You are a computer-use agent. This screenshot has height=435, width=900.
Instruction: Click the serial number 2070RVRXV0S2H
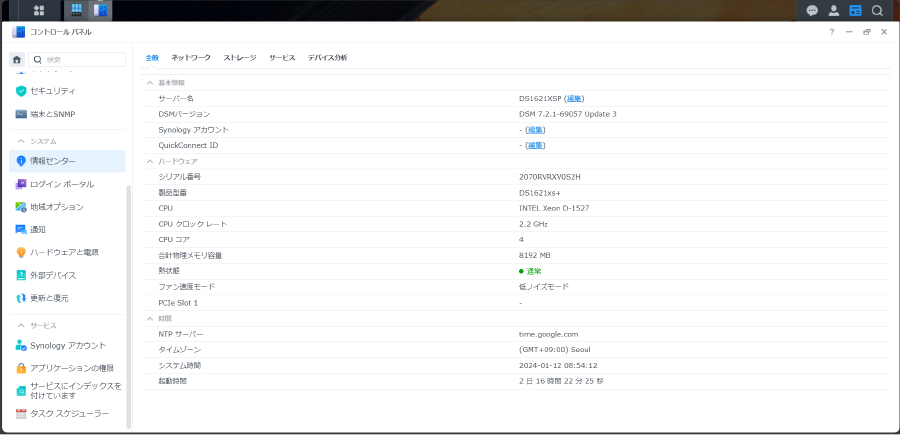[x=550, y=177]
